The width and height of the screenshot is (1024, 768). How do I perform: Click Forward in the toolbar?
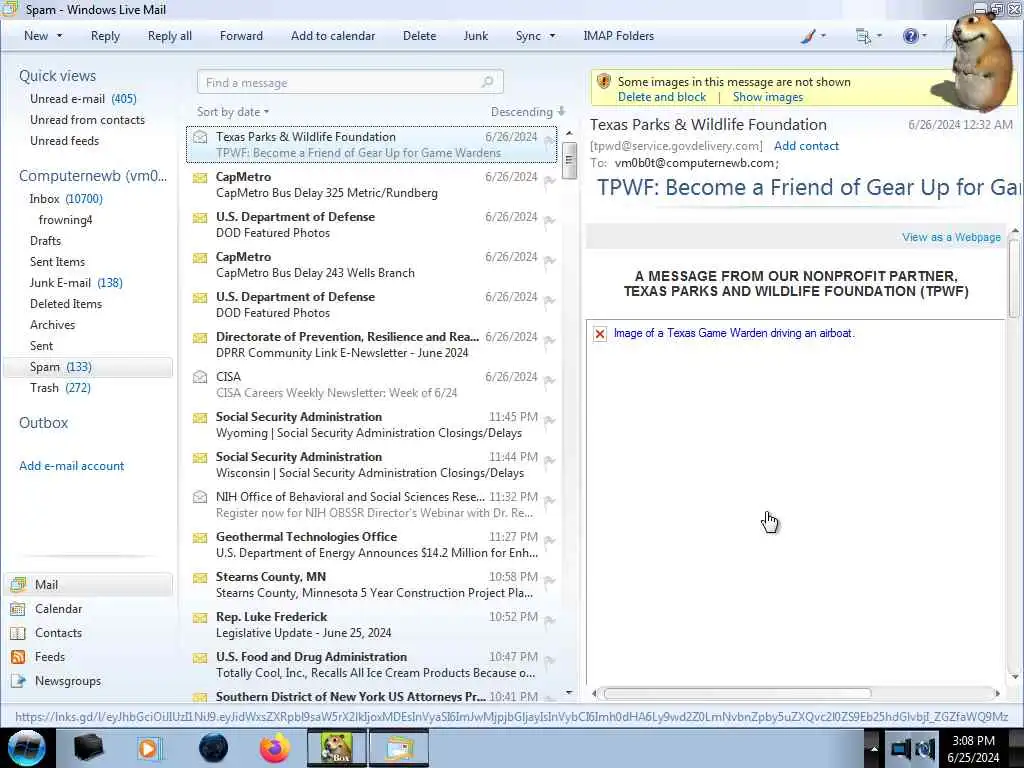click(241, 36)
